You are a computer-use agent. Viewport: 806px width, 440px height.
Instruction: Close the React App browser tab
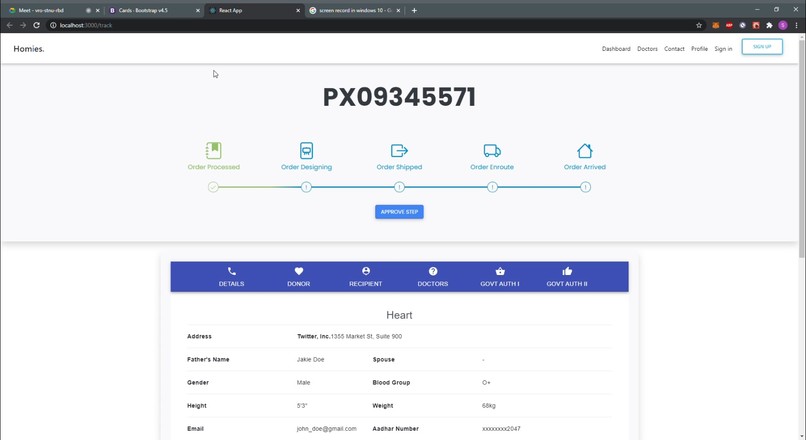pyautogui.click(x=298, y=10)
